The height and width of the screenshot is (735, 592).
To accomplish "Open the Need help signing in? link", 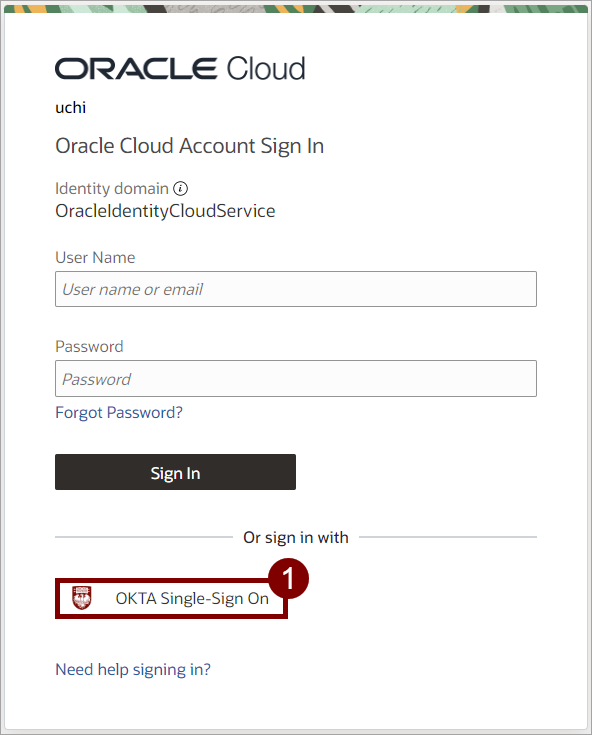I will [x=133, y=669].
